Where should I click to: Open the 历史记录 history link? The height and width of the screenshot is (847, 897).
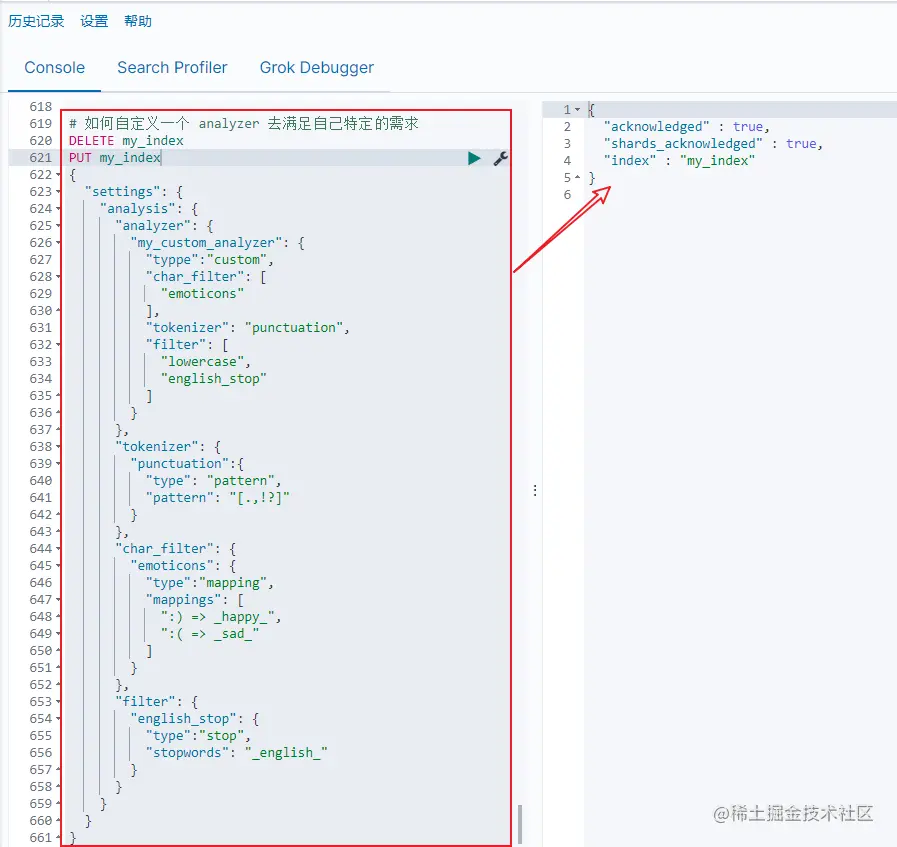pos(36,21)
